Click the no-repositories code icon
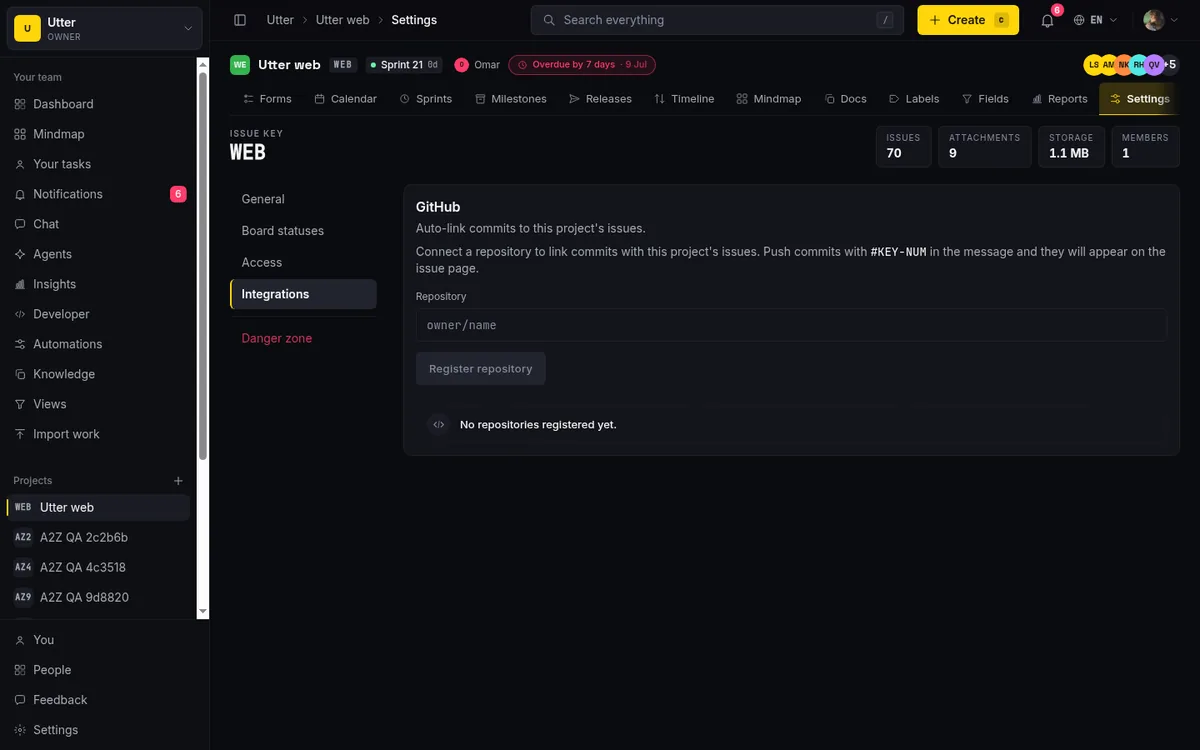Viewport: 1200px width, 750px height. 438,424
